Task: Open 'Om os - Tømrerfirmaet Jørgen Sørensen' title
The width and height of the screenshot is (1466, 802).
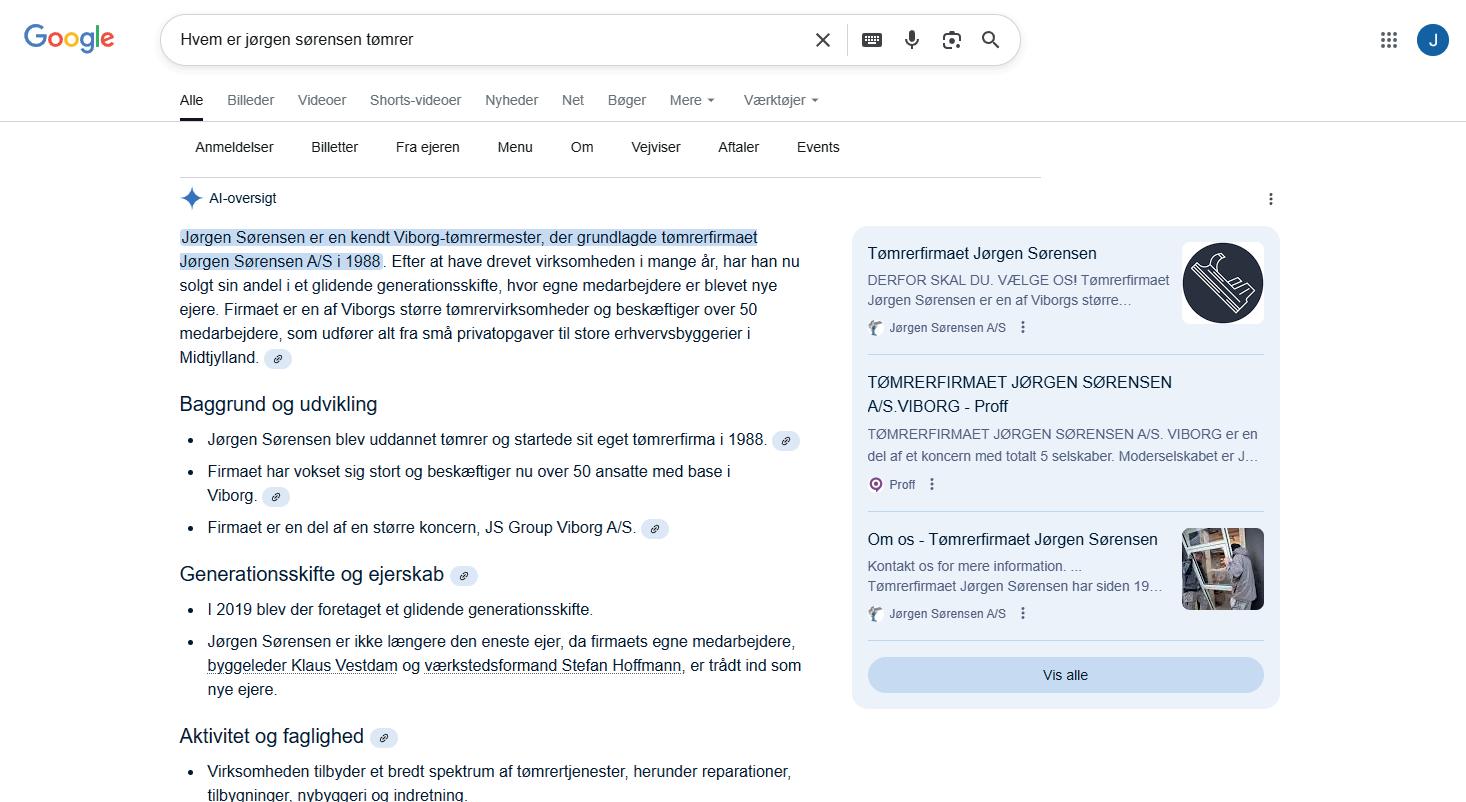Action: point(1013,539)
